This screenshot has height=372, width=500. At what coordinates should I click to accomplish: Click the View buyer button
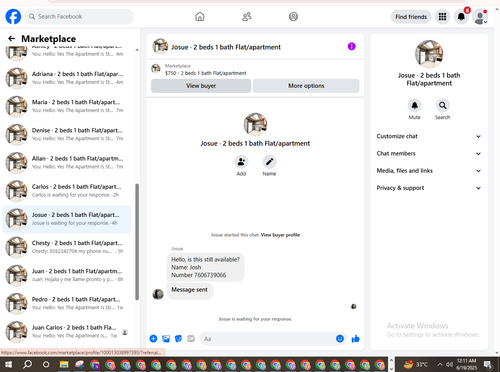(201, 86)
